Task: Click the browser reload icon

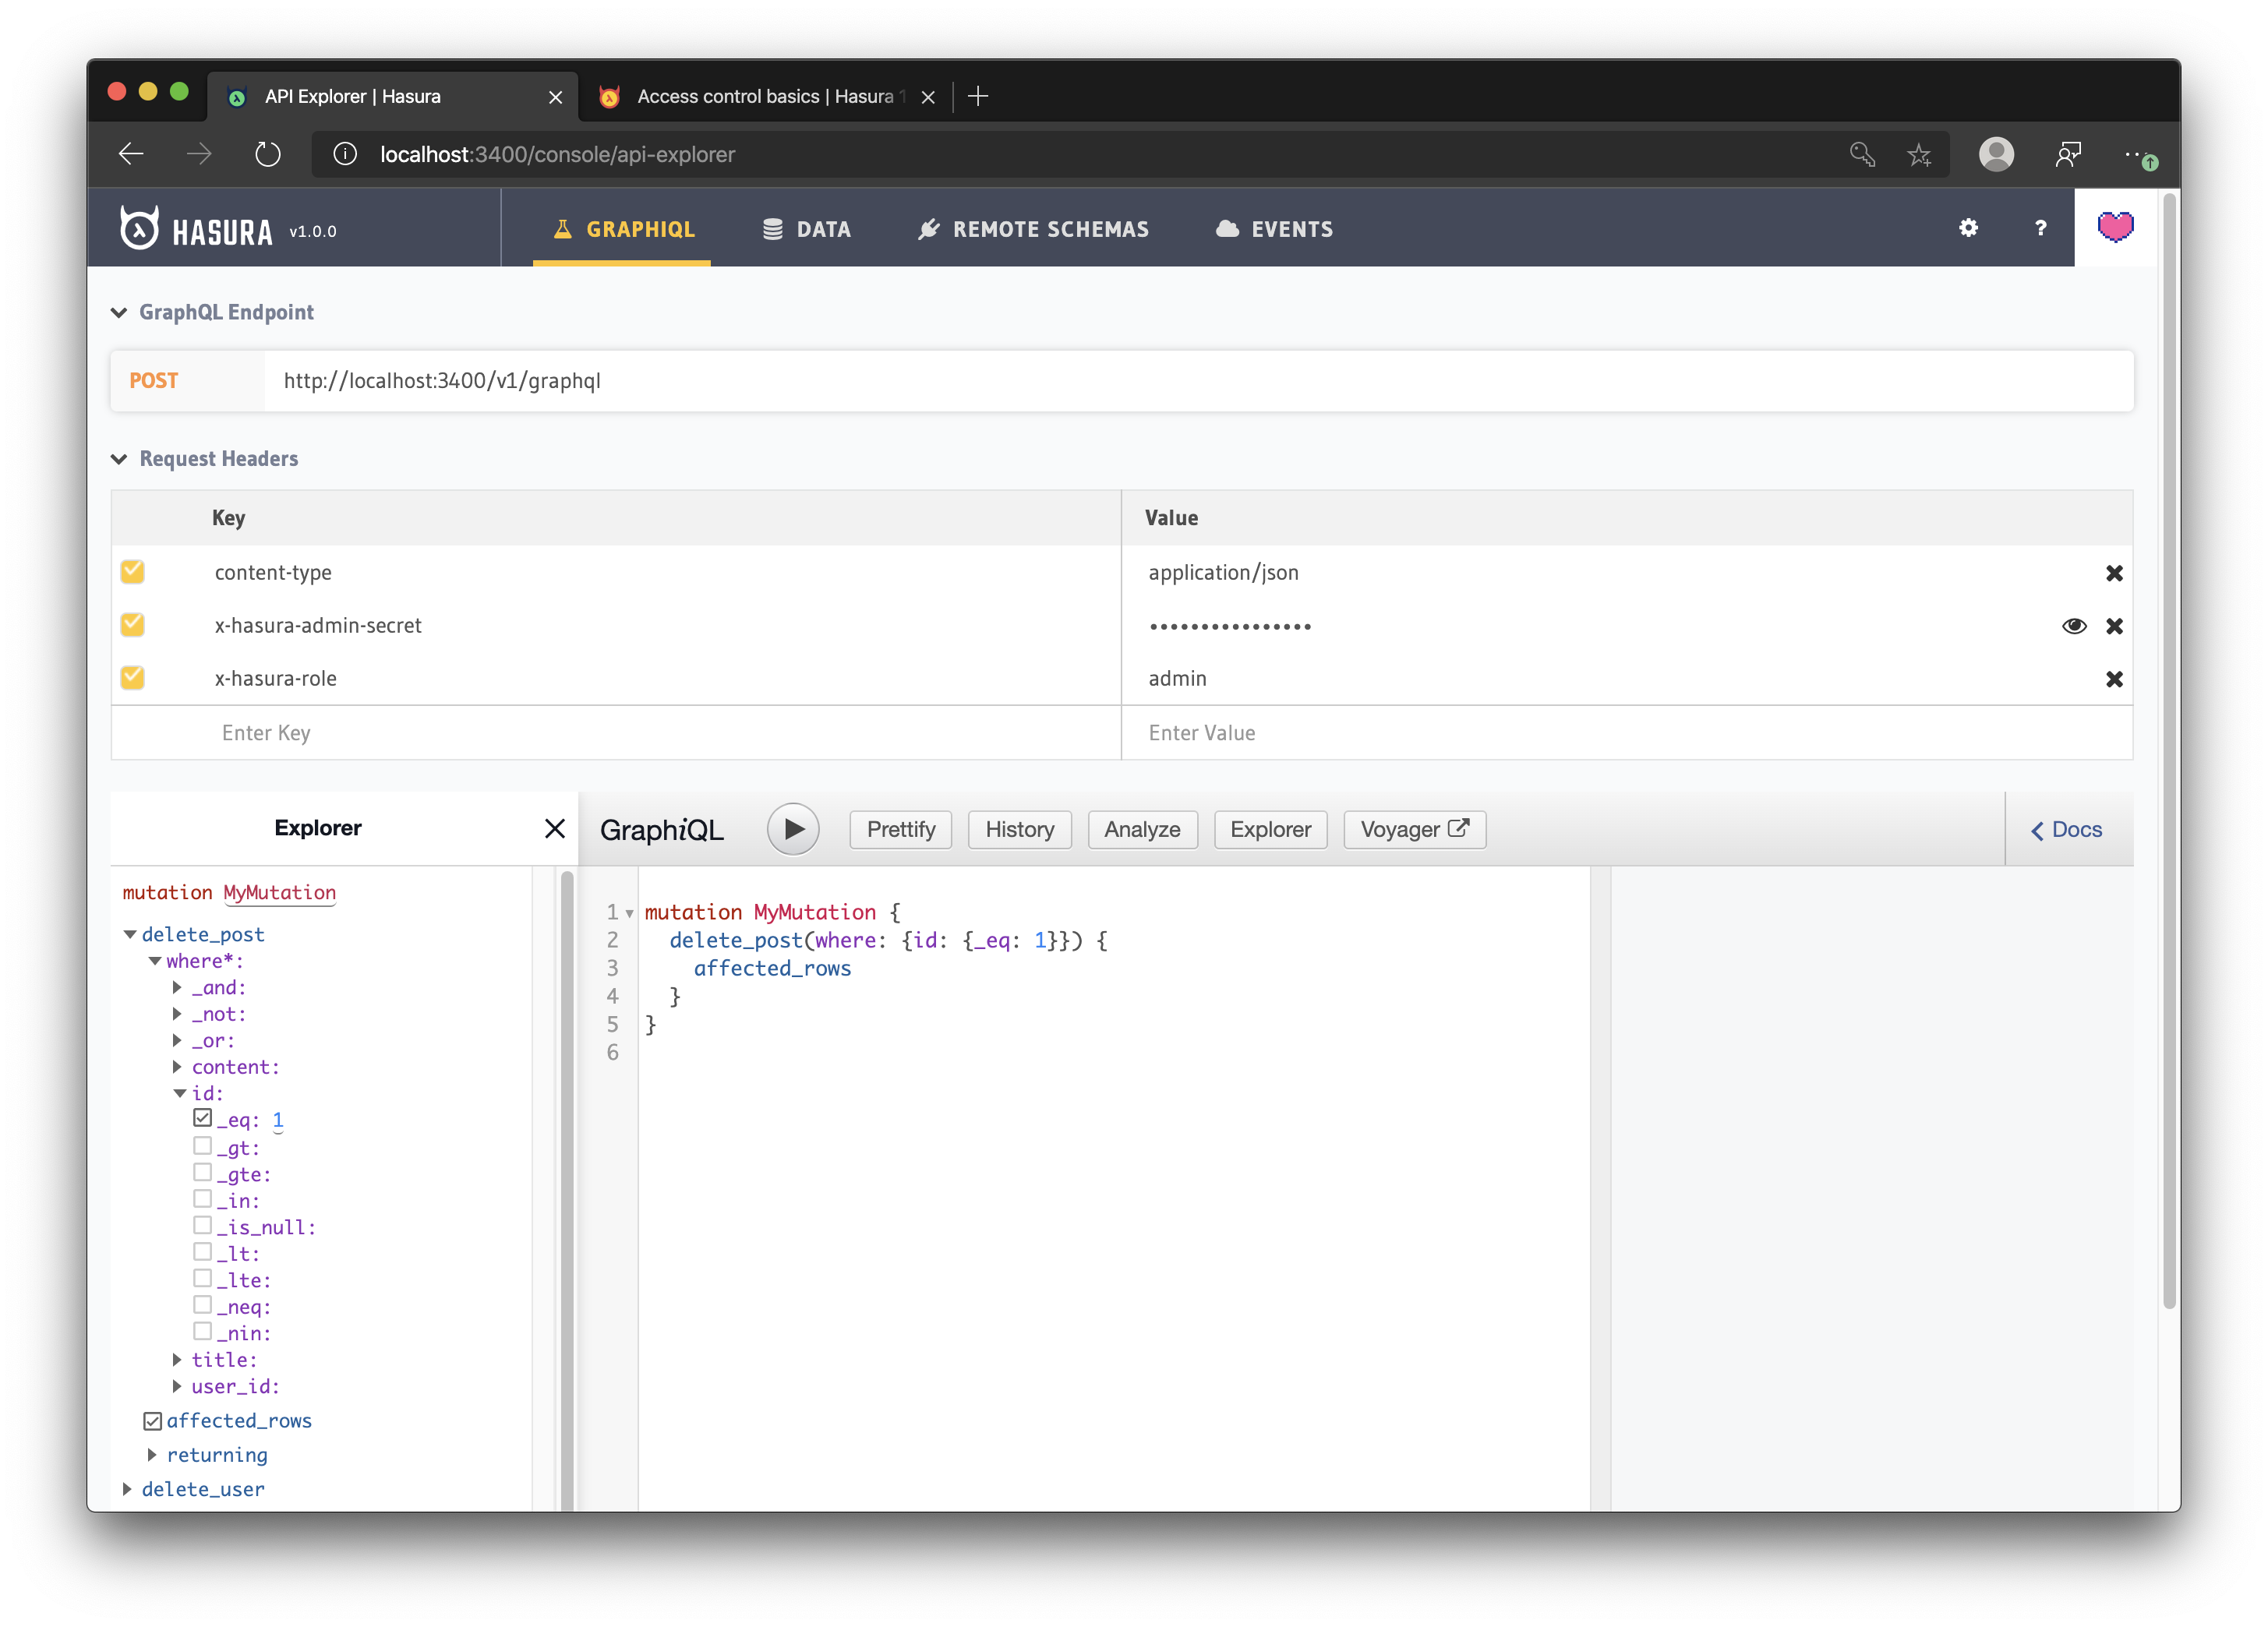Action: [x=267, y=154]
